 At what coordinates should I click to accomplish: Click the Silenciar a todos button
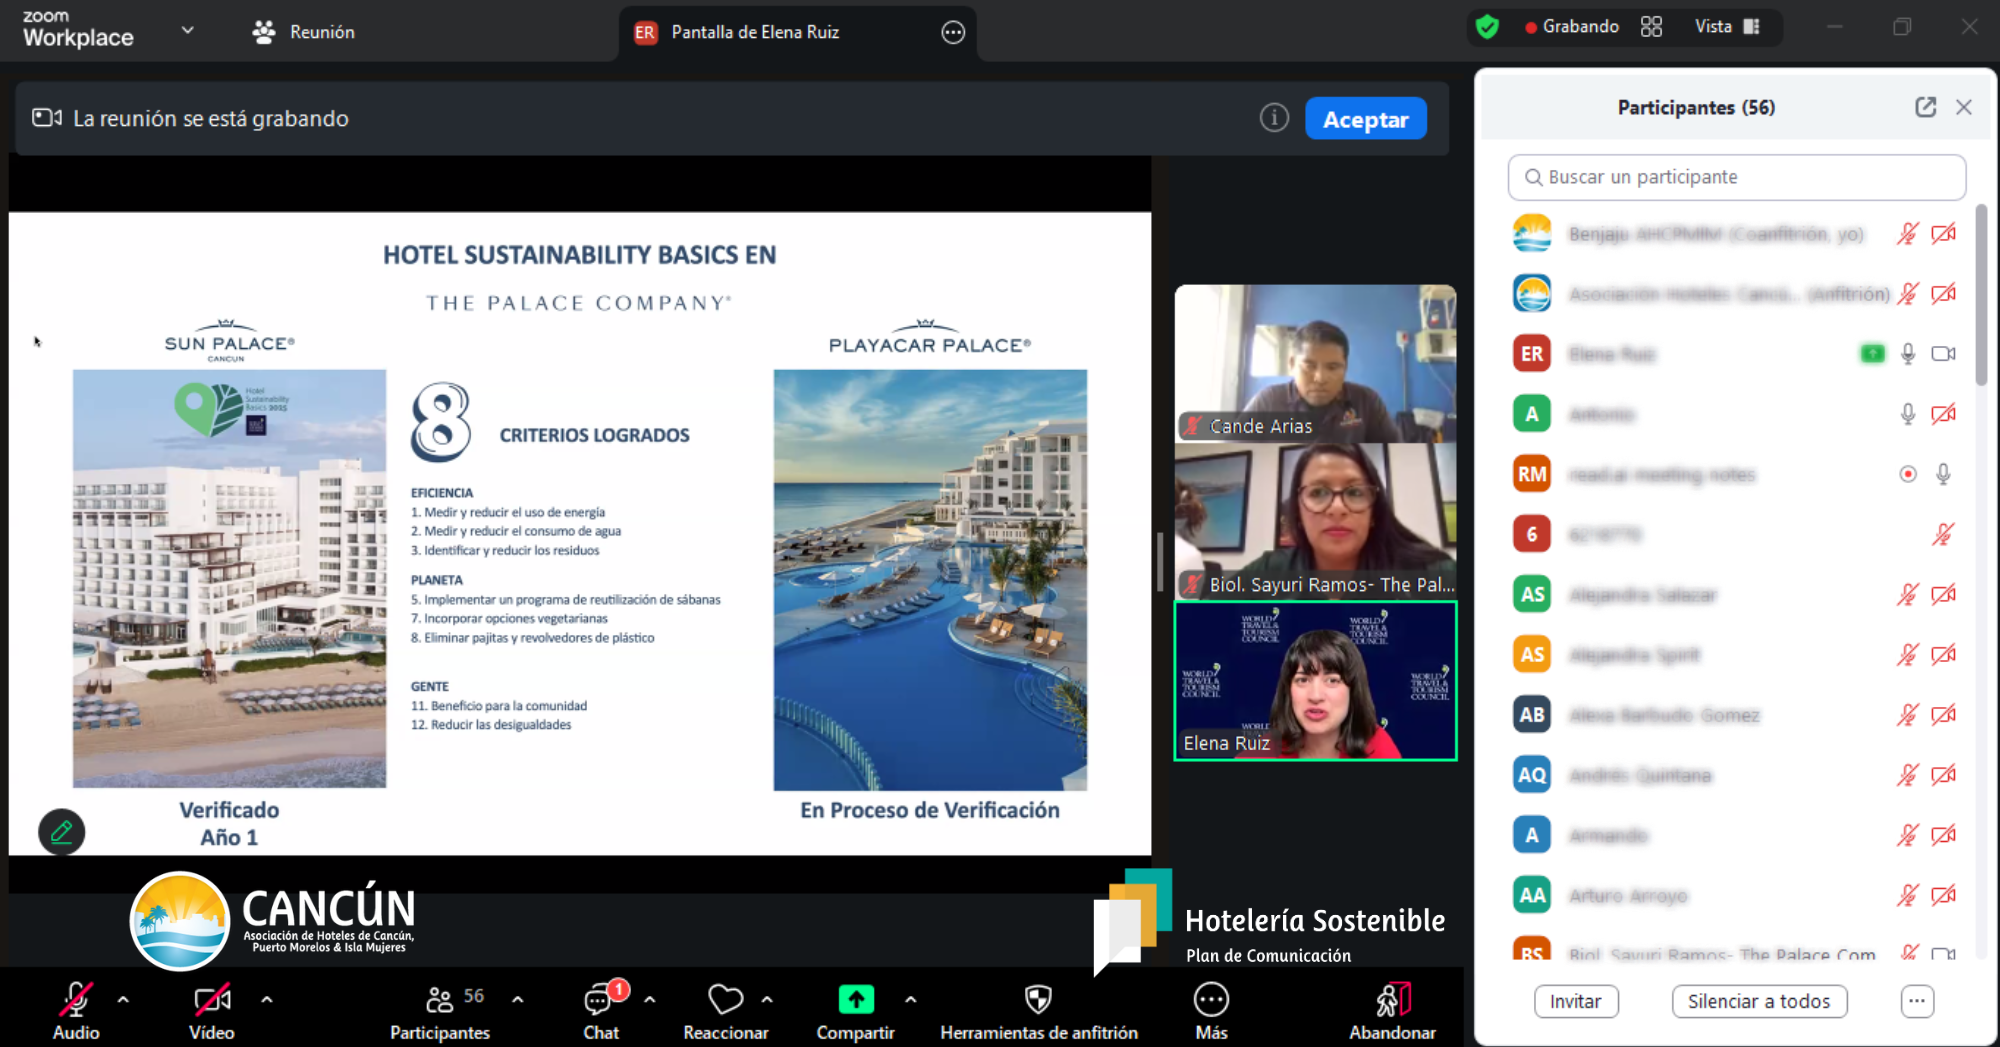click(1758, 1001)
